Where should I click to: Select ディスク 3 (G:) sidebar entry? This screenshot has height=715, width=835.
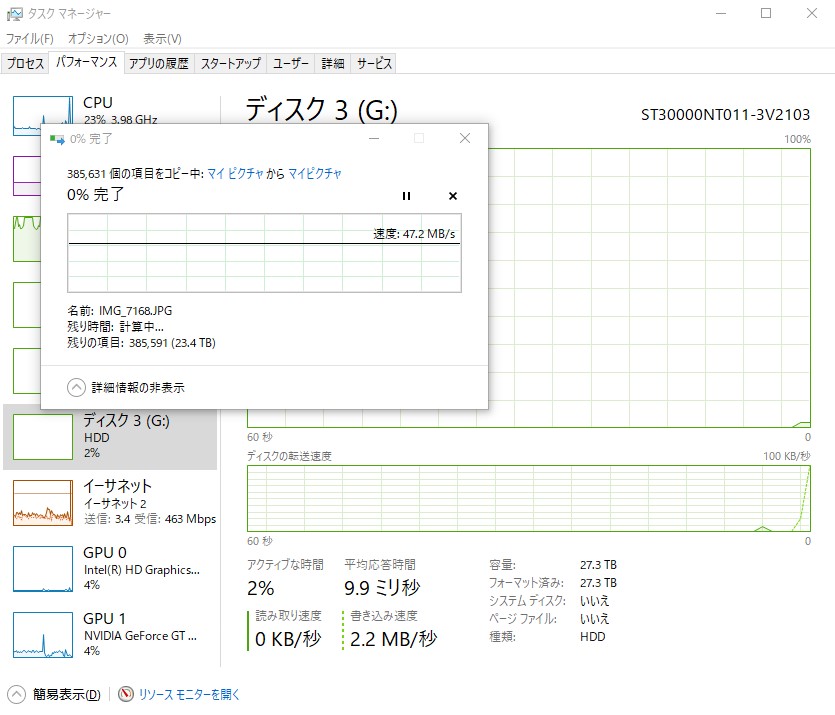(110, 437)
